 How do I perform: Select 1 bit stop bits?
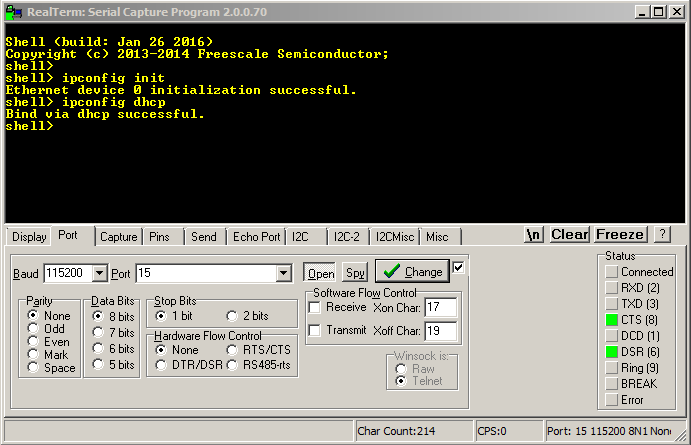(x=161, y=315)
